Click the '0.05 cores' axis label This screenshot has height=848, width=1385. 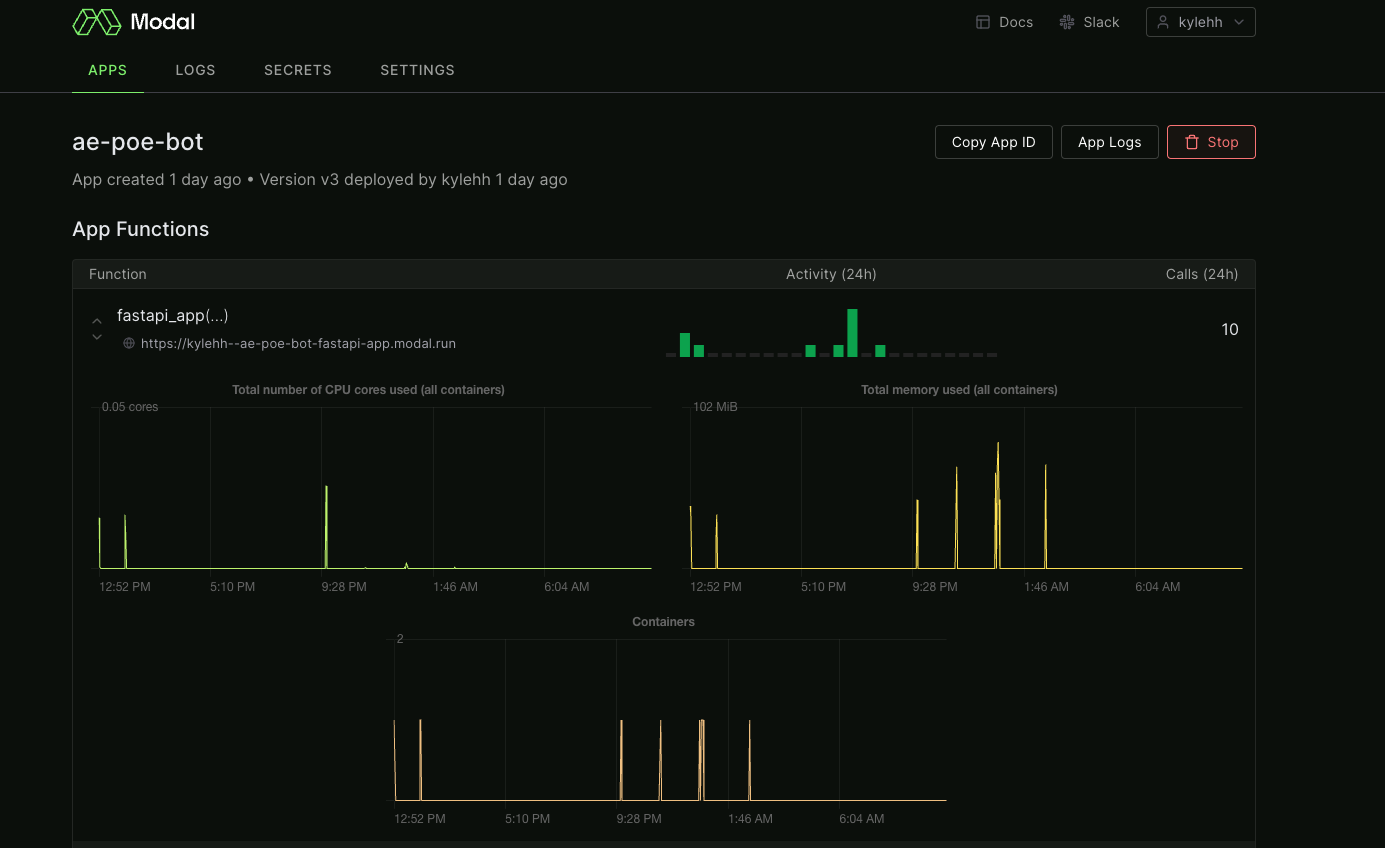(130, 407)
